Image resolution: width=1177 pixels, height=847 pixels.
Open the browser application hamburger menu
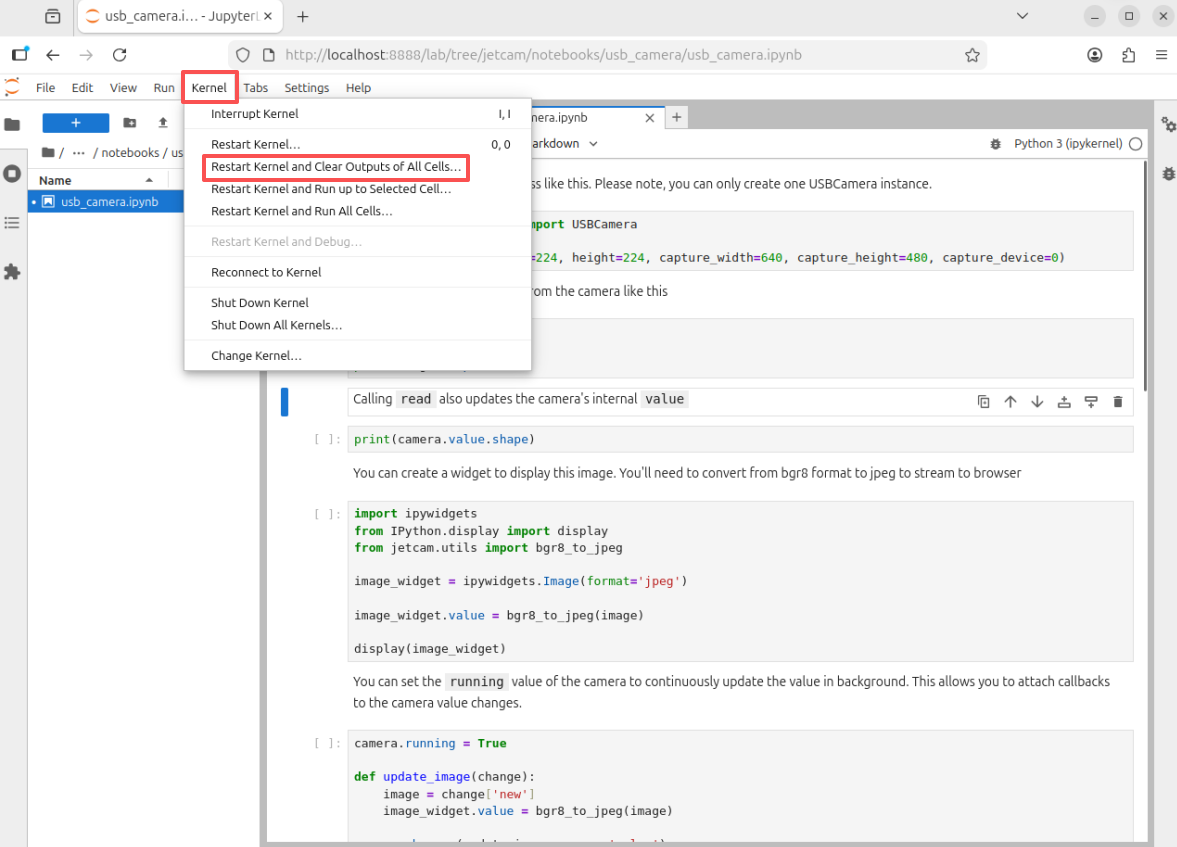tap(1161, 55)
